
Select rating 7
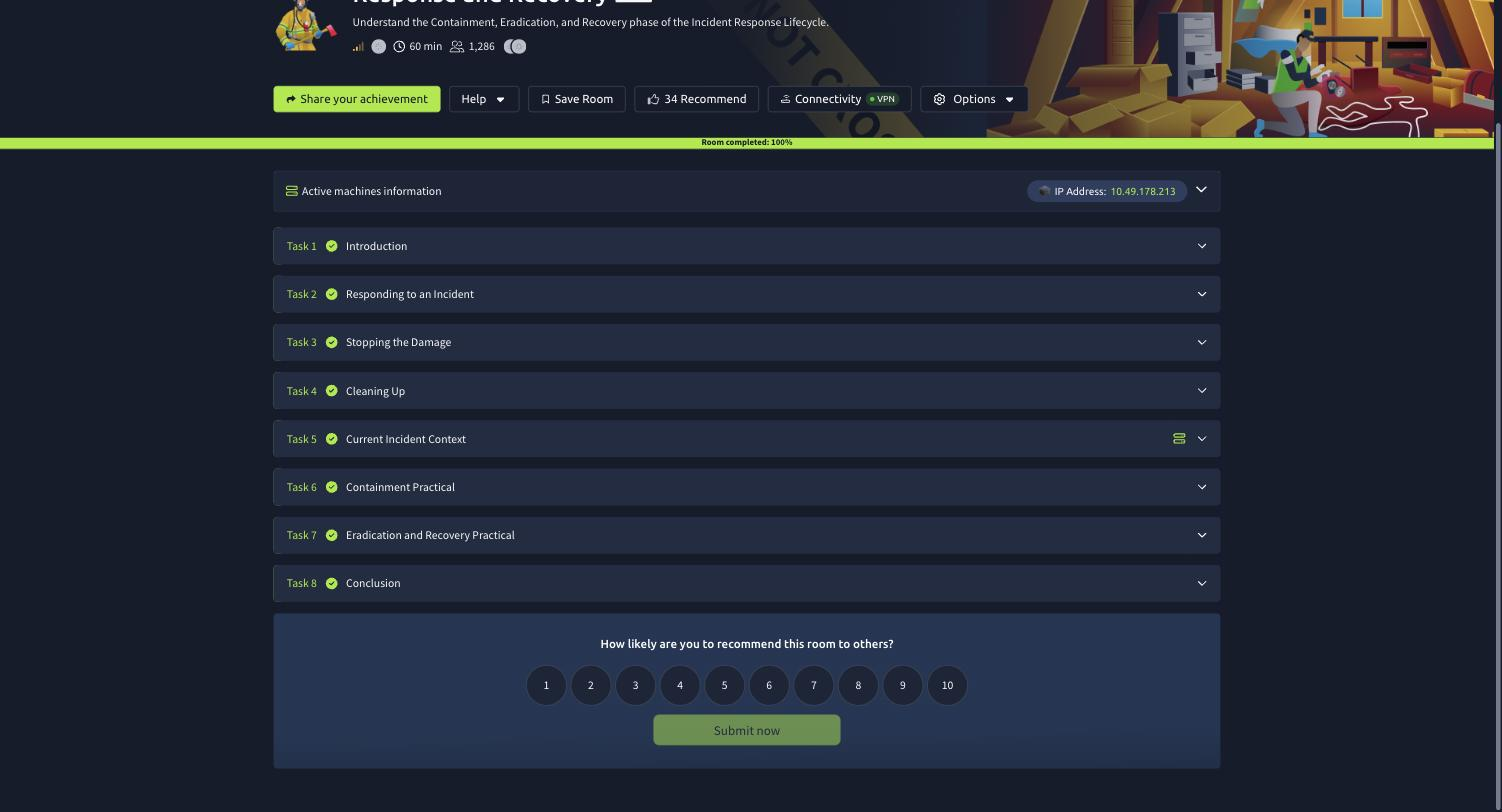(813, 685)
